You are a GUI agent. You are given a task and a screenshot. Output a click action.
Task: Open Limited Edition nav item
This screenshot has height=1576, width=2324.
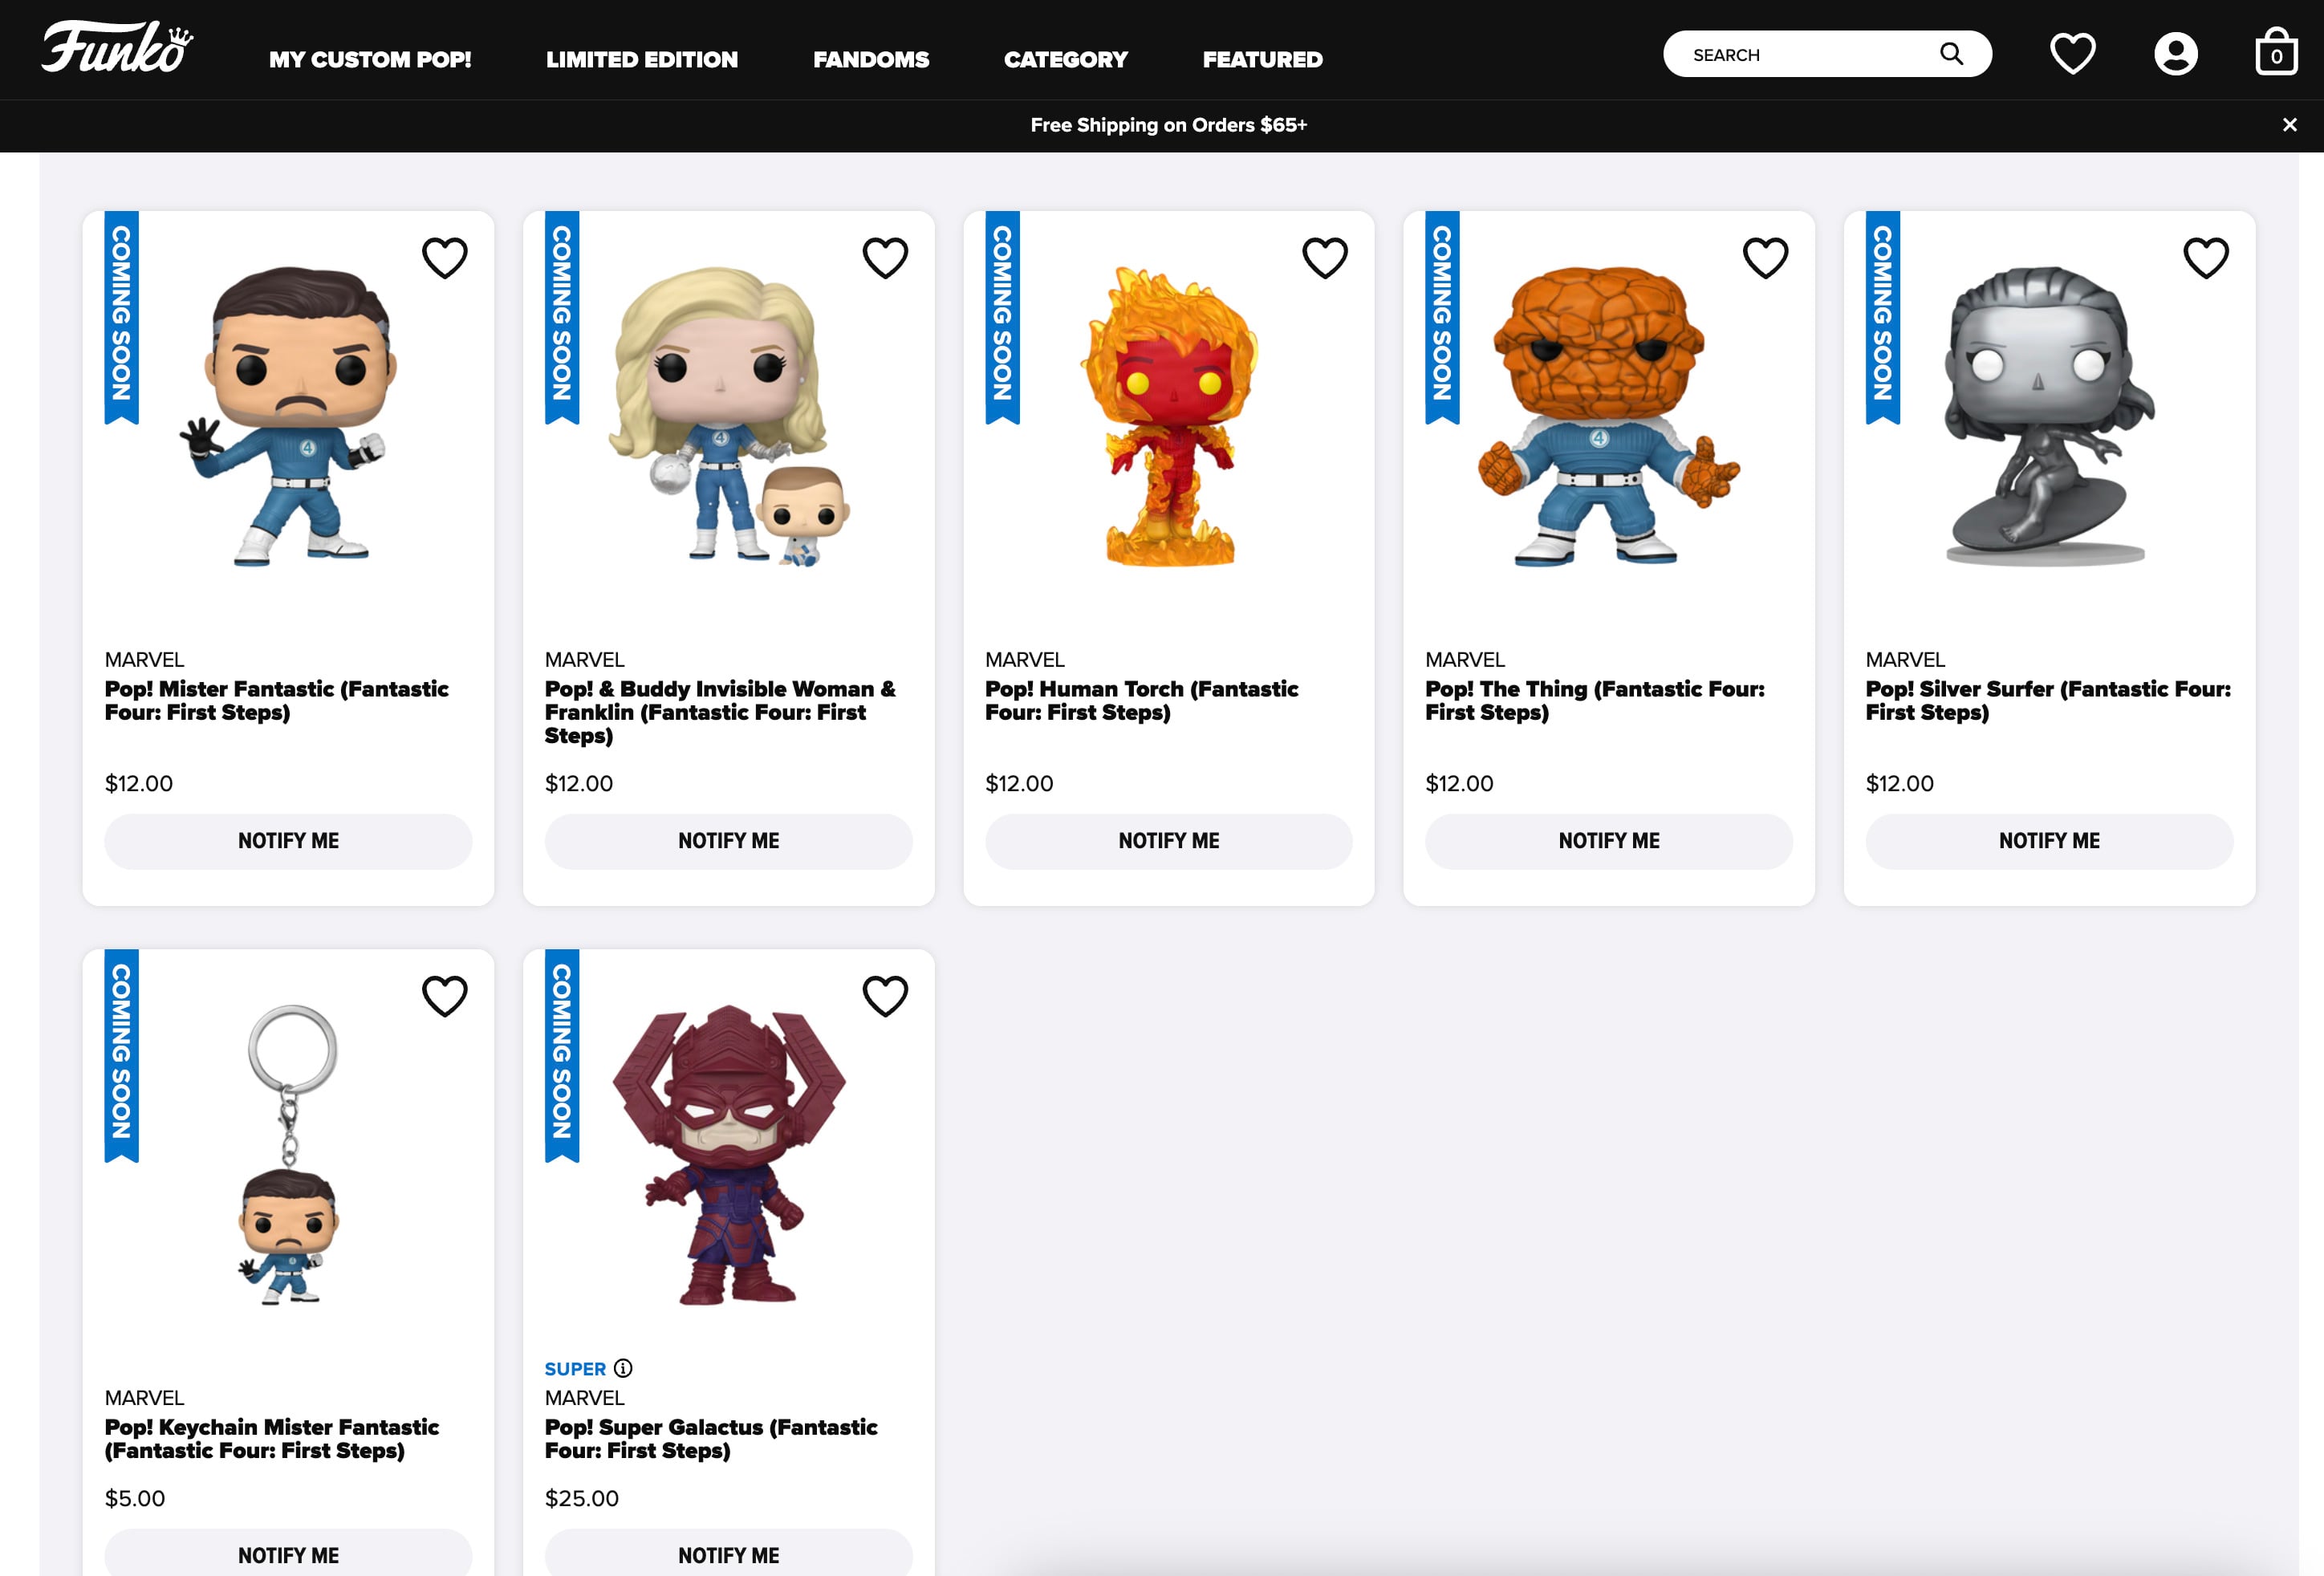[641, 60]
